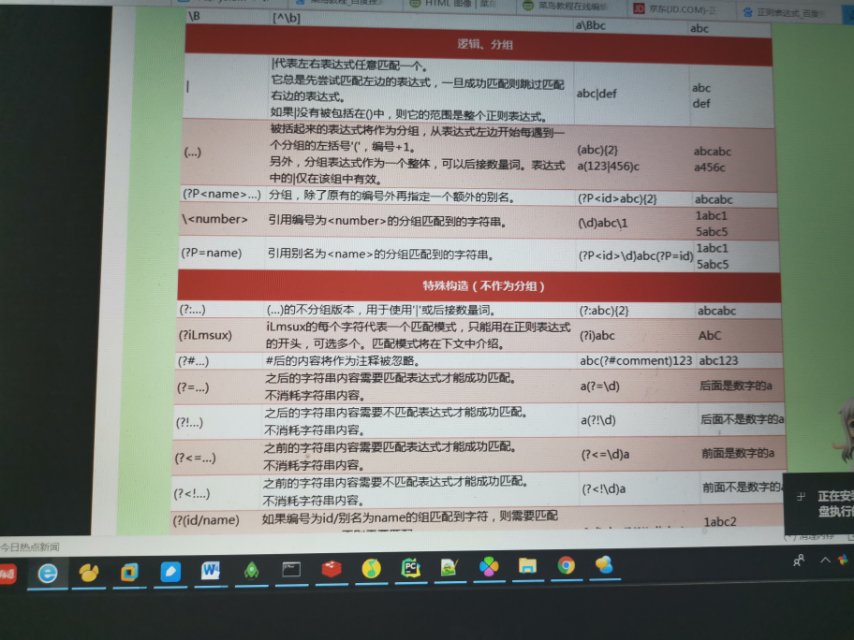
Task: Click the 今日热点新闻 status bar text
Action: 30,547
